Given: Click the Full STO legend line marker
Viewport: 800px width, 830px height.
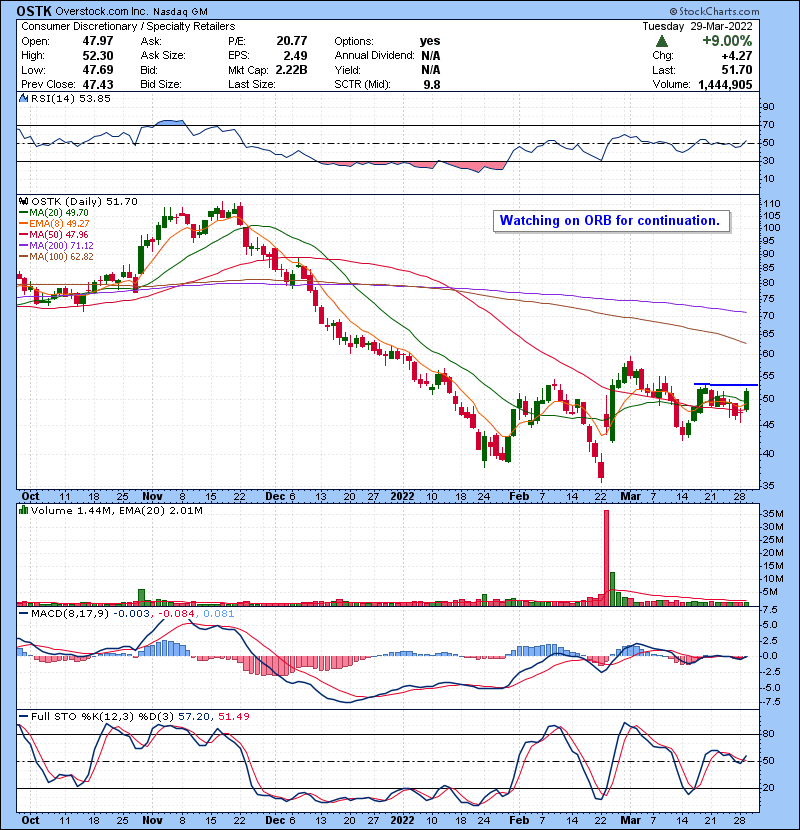Looking at the screenshot, I should 23,716.
